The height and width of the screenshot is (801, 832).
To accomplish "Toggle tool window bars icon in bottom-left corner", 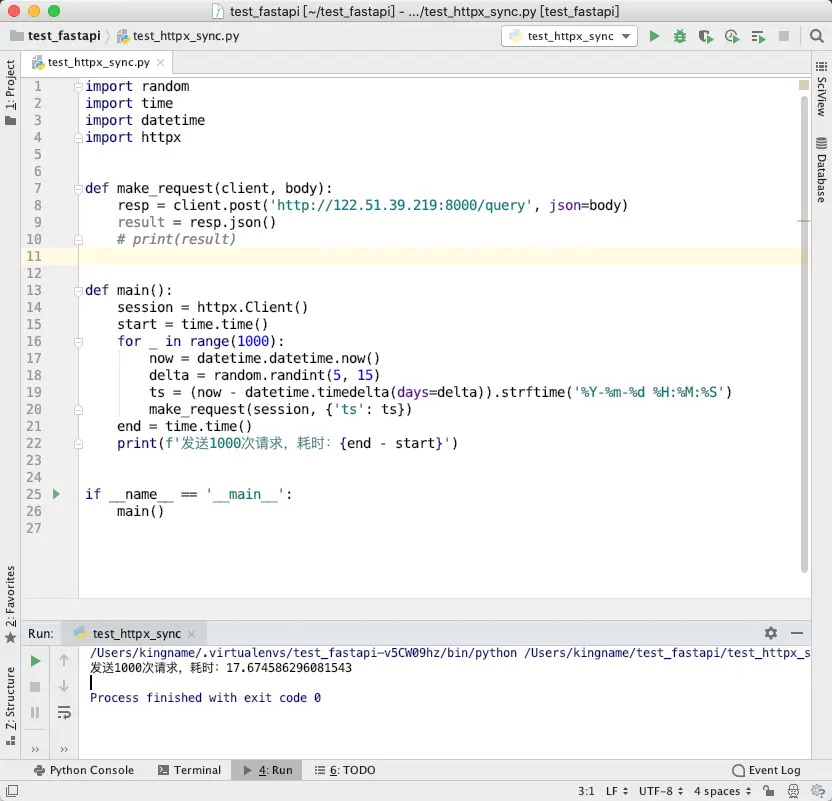I will [12, 791].
